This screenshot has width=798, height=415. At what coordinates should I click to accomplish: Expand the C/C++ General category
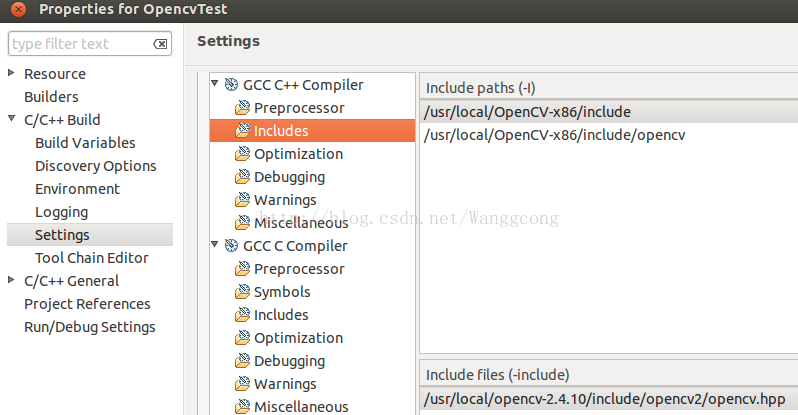click(x=12, y=280)
